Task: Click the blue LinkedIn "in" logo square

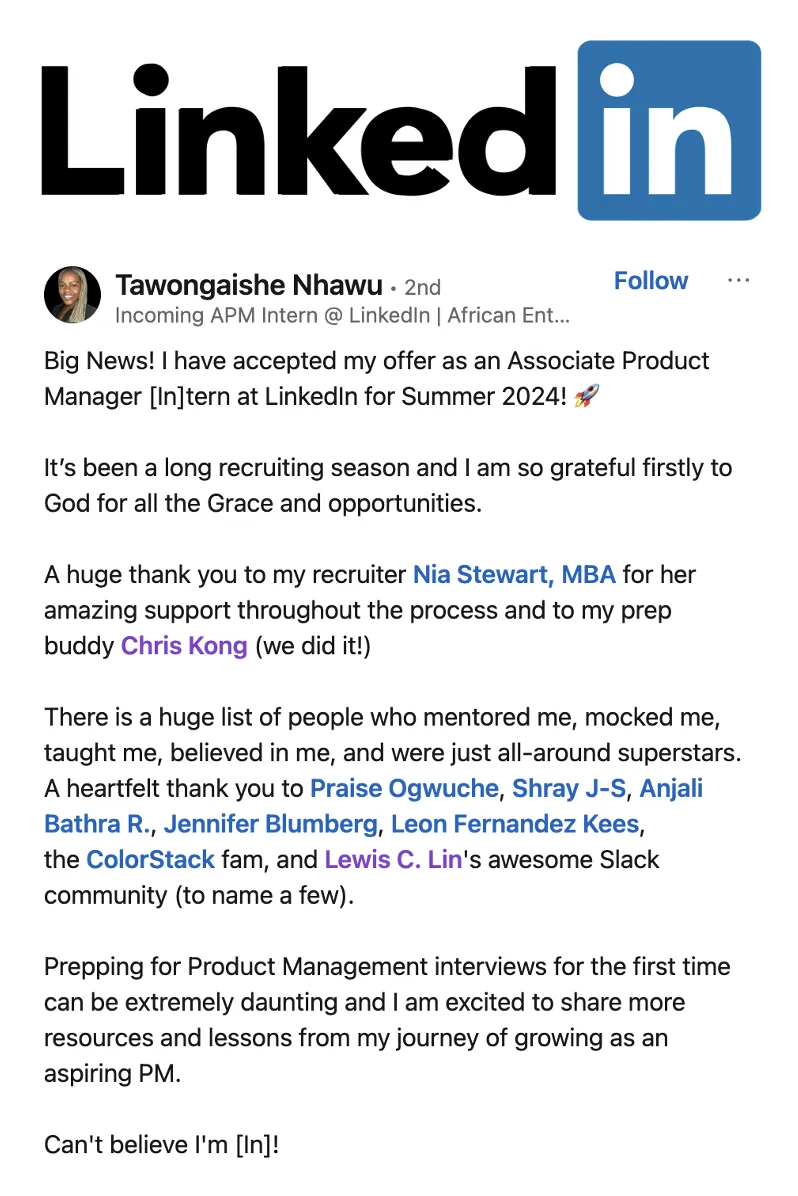Action: pyautogui.click(x=669, y=130)
